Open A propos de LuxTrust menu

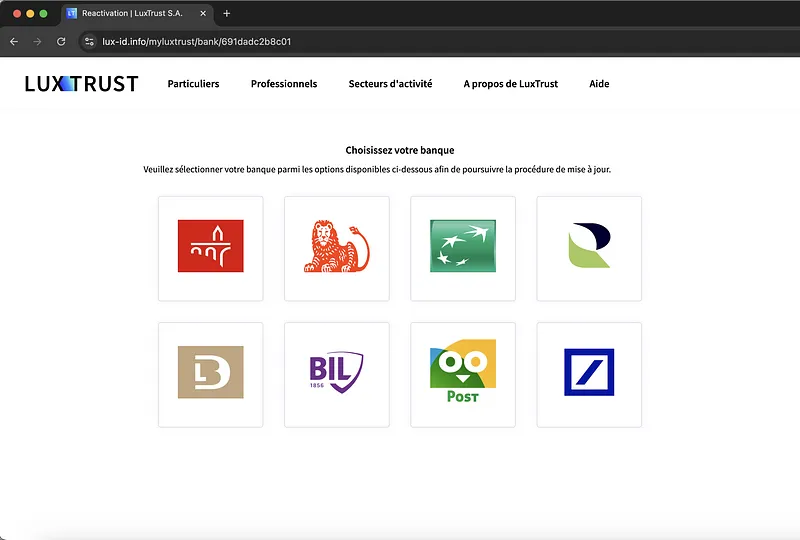511,84
